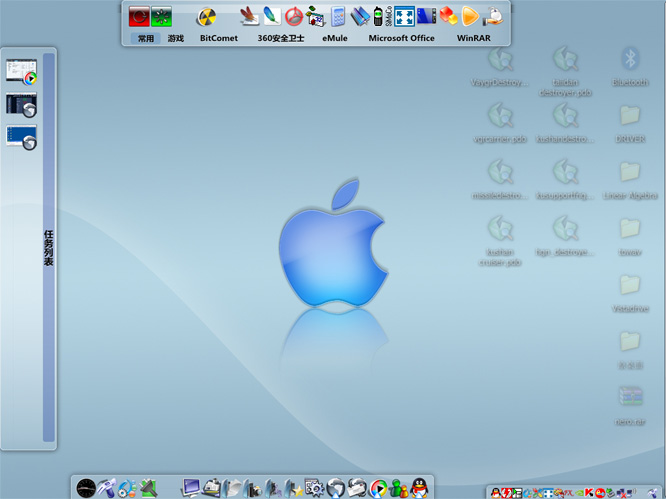Screen dimensions: 666x499
Task: Open the blue display panel icon
Action: pos(426,16)
